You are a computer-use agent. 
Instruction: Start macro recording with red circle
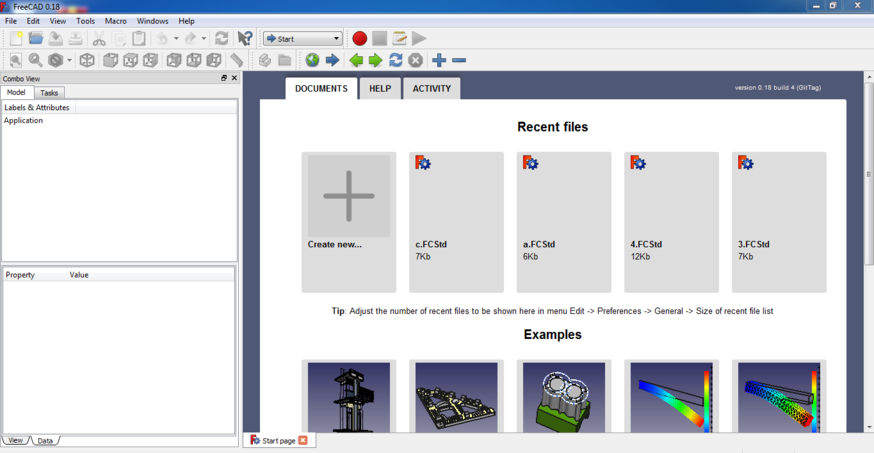pos(360,38)
